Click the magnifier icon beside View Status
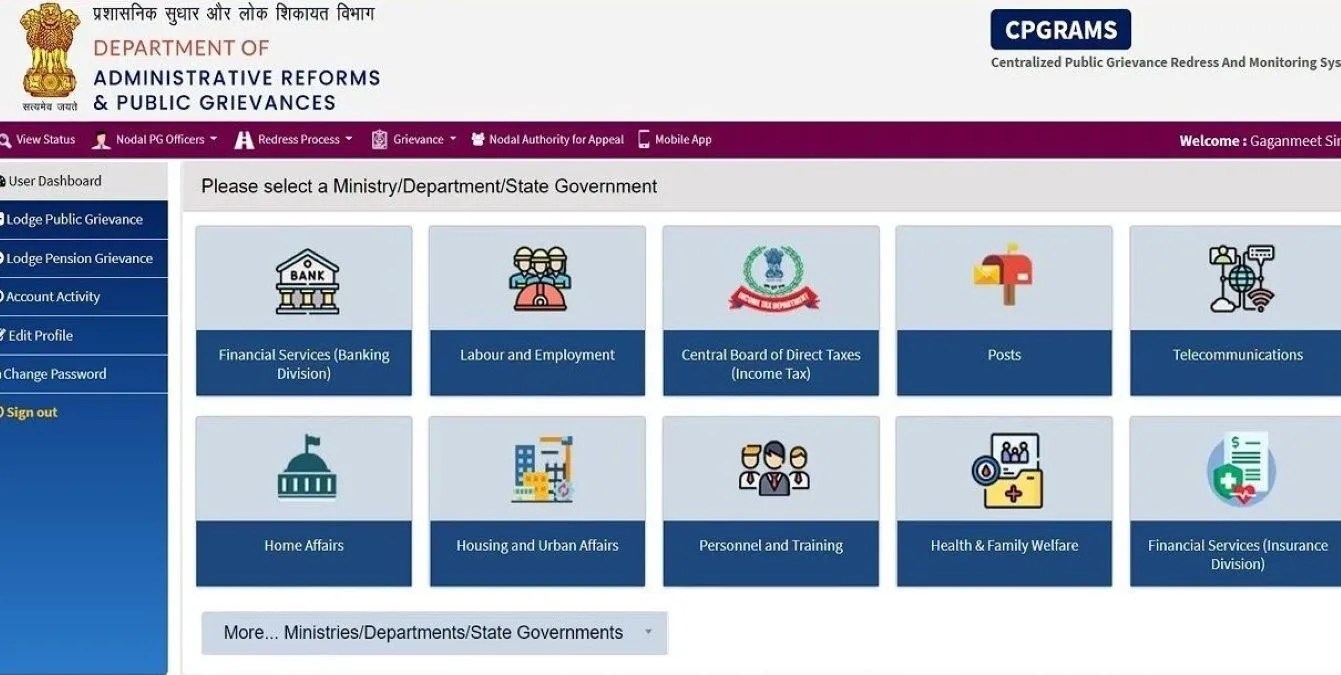1341x675 pixels. (x=5, y=140)
